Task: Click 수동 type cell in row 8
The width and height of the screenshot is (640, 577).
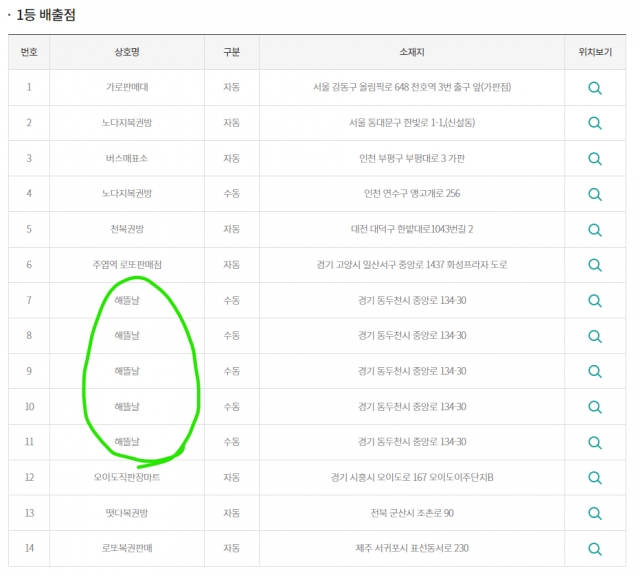Action: tap(231, 335)
